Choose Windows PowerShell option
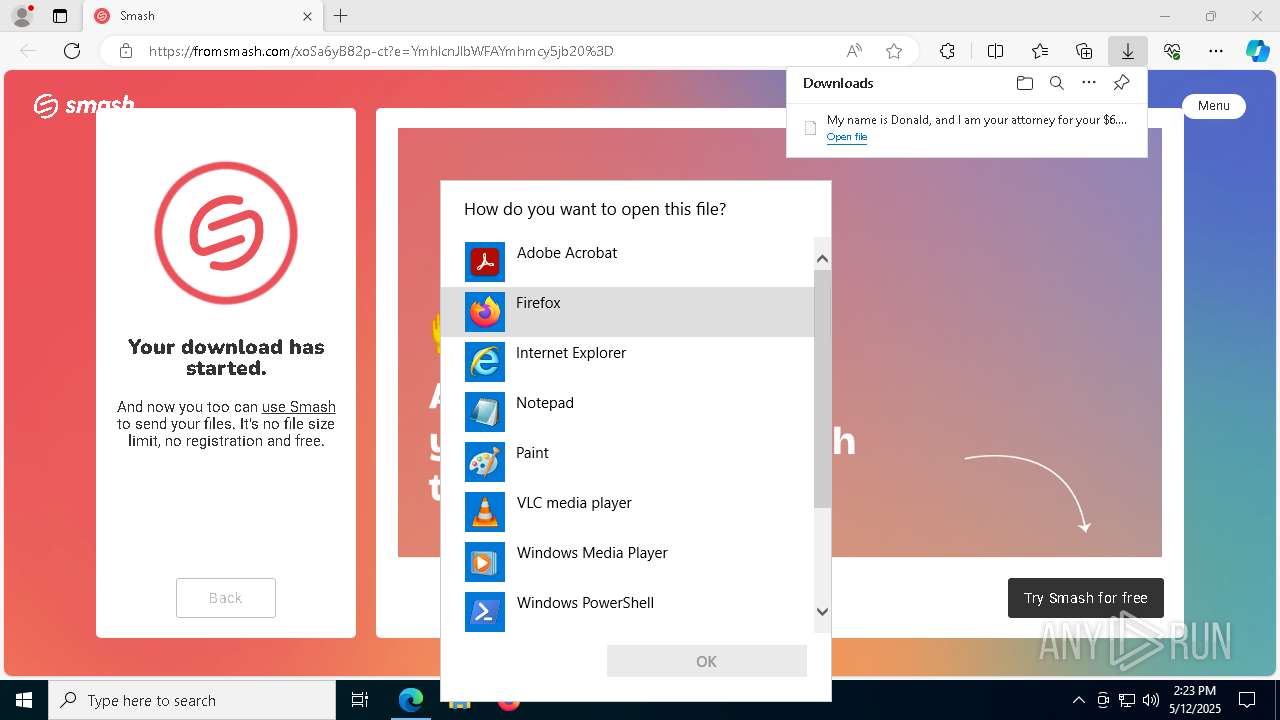This screenshot has height=720, width=1280. [627, 612]
